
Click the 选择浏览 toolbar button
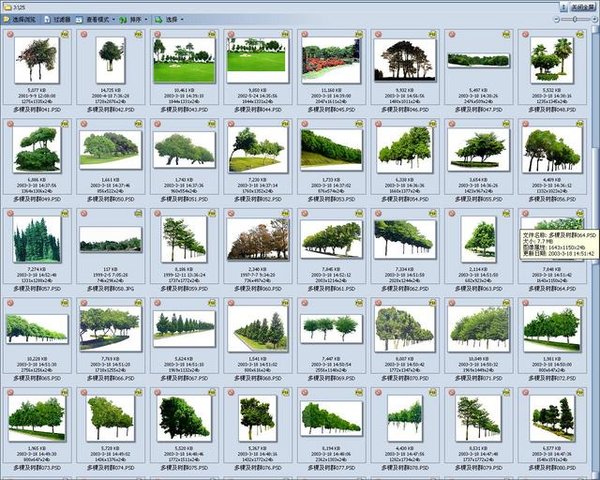[20, 19]
